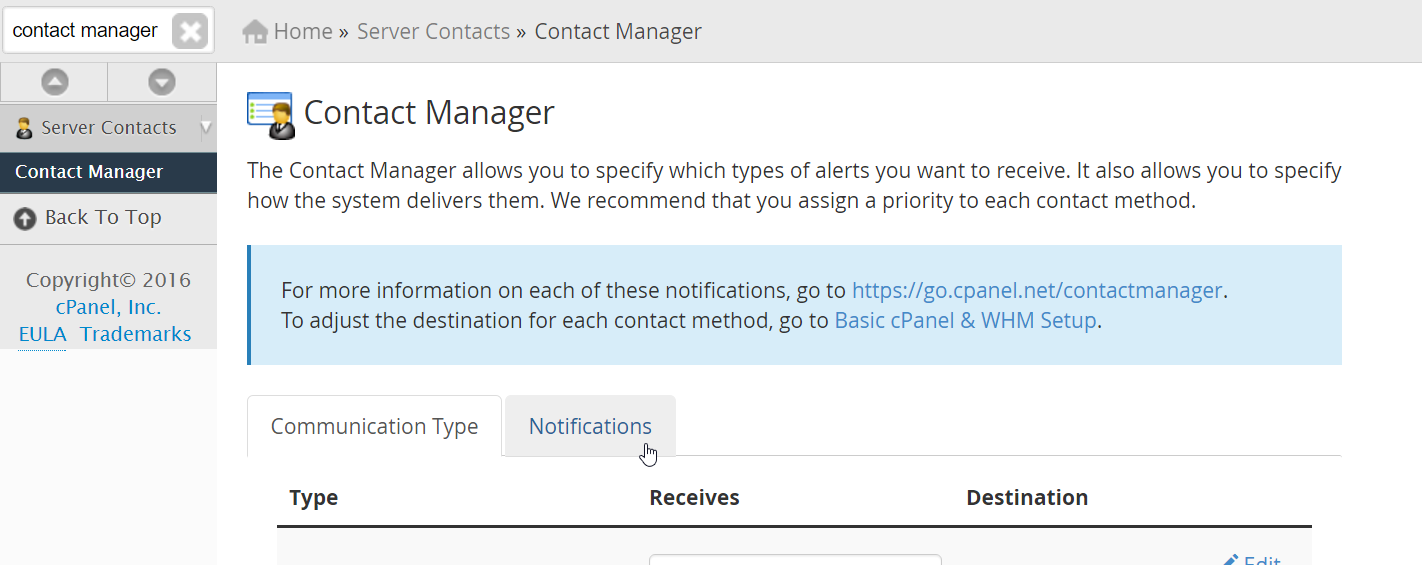Screen dimensions: 1422x565
Task: Collapse the Server Contacts section triangle
Action: click(206, 128)
